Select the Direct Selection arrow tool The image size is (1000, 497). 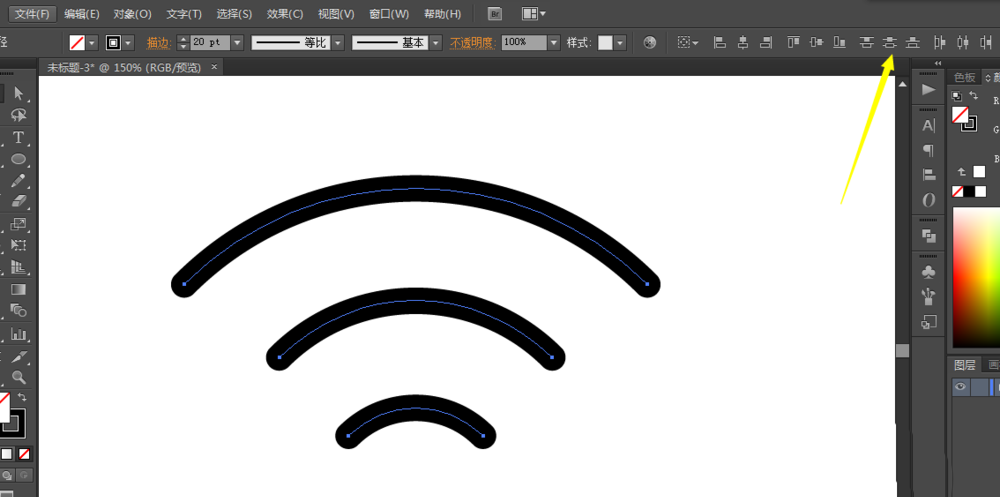(18, 94)
